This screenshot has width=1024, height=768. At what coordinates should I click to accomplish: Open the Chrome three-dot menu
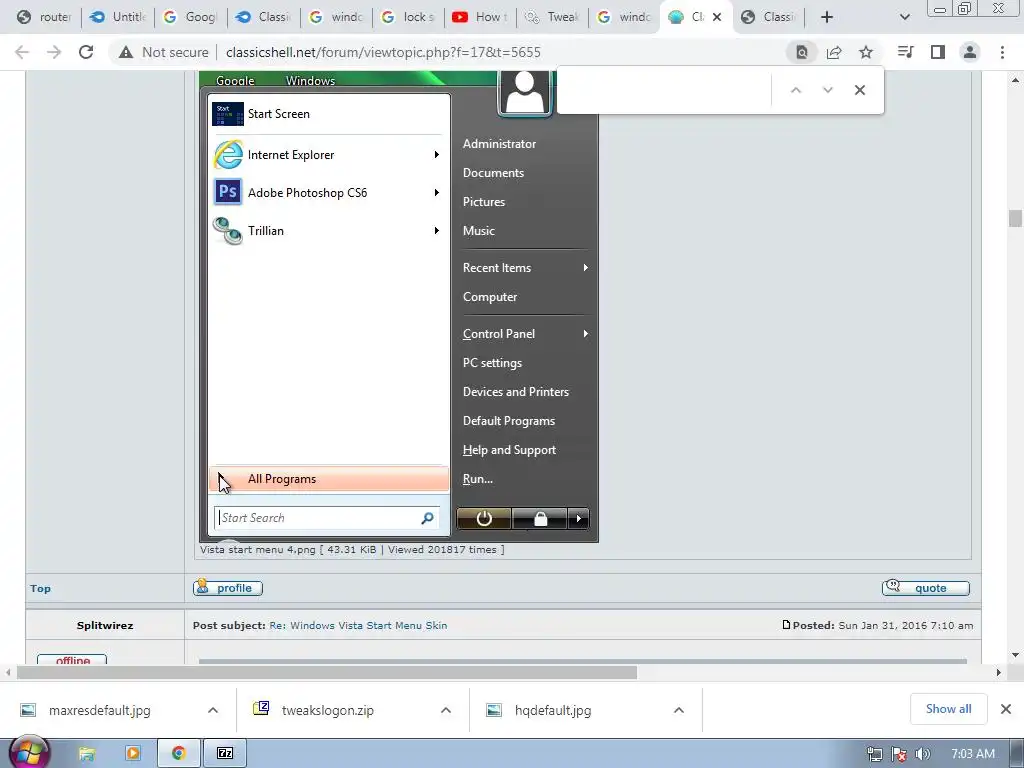[x=1002, y=52]
